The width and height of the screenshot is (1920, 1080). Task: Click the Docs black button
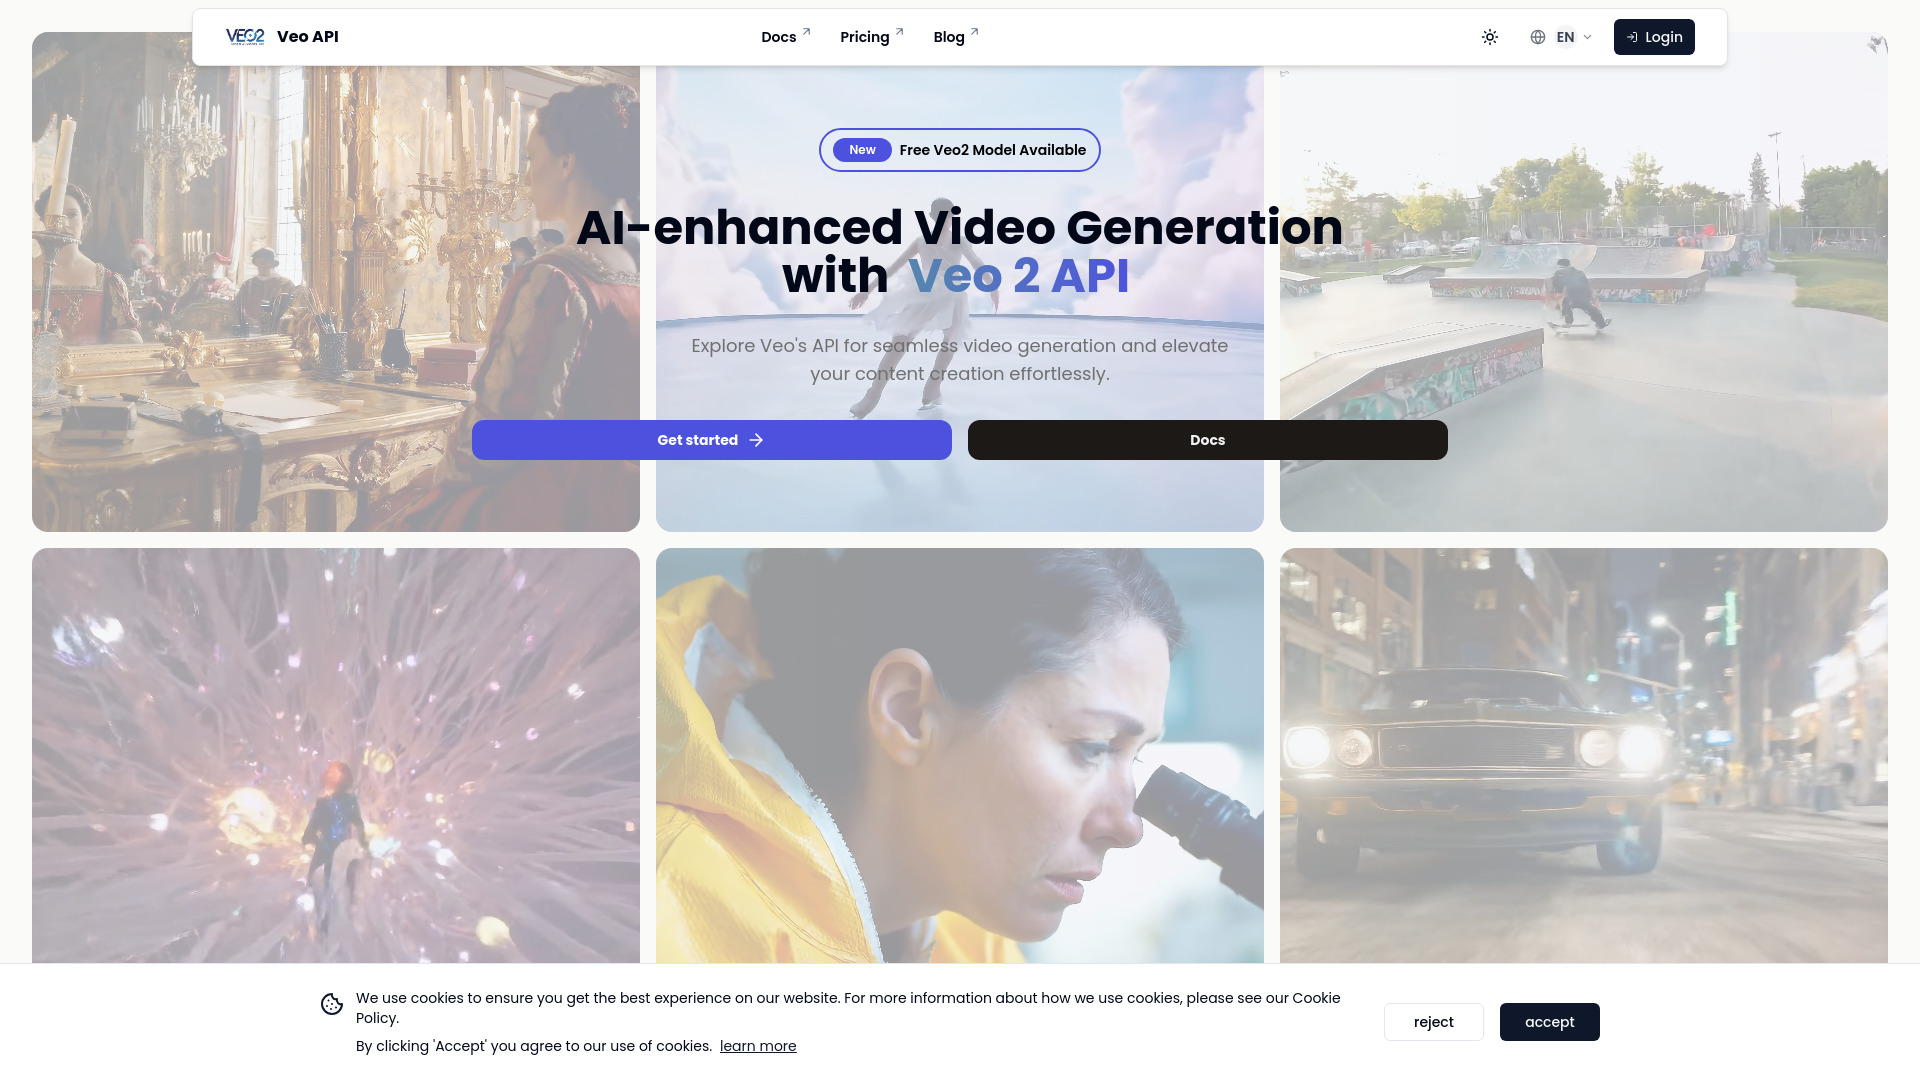pos(1208,439)
